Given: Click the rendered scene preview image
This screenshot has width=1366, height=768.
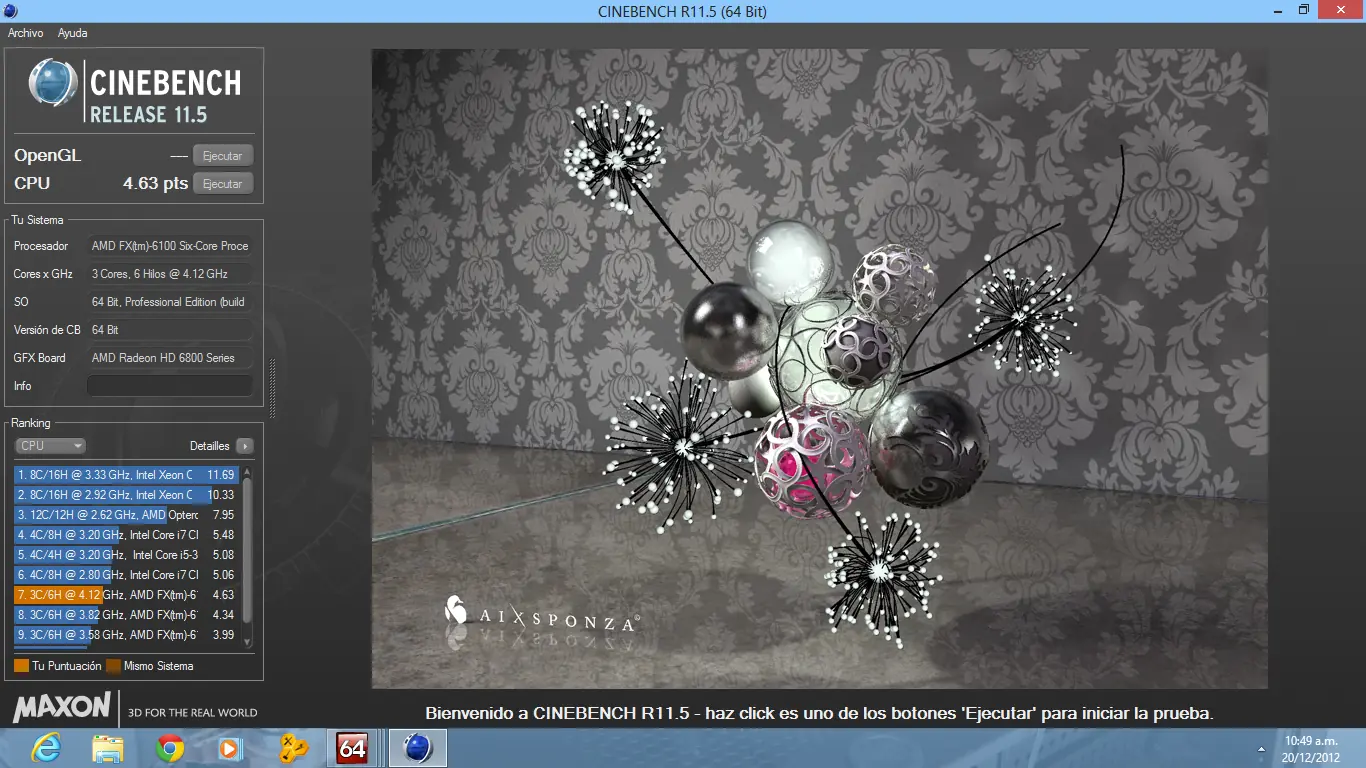Looking at the screenshot, I should click(x=820, y=369).
